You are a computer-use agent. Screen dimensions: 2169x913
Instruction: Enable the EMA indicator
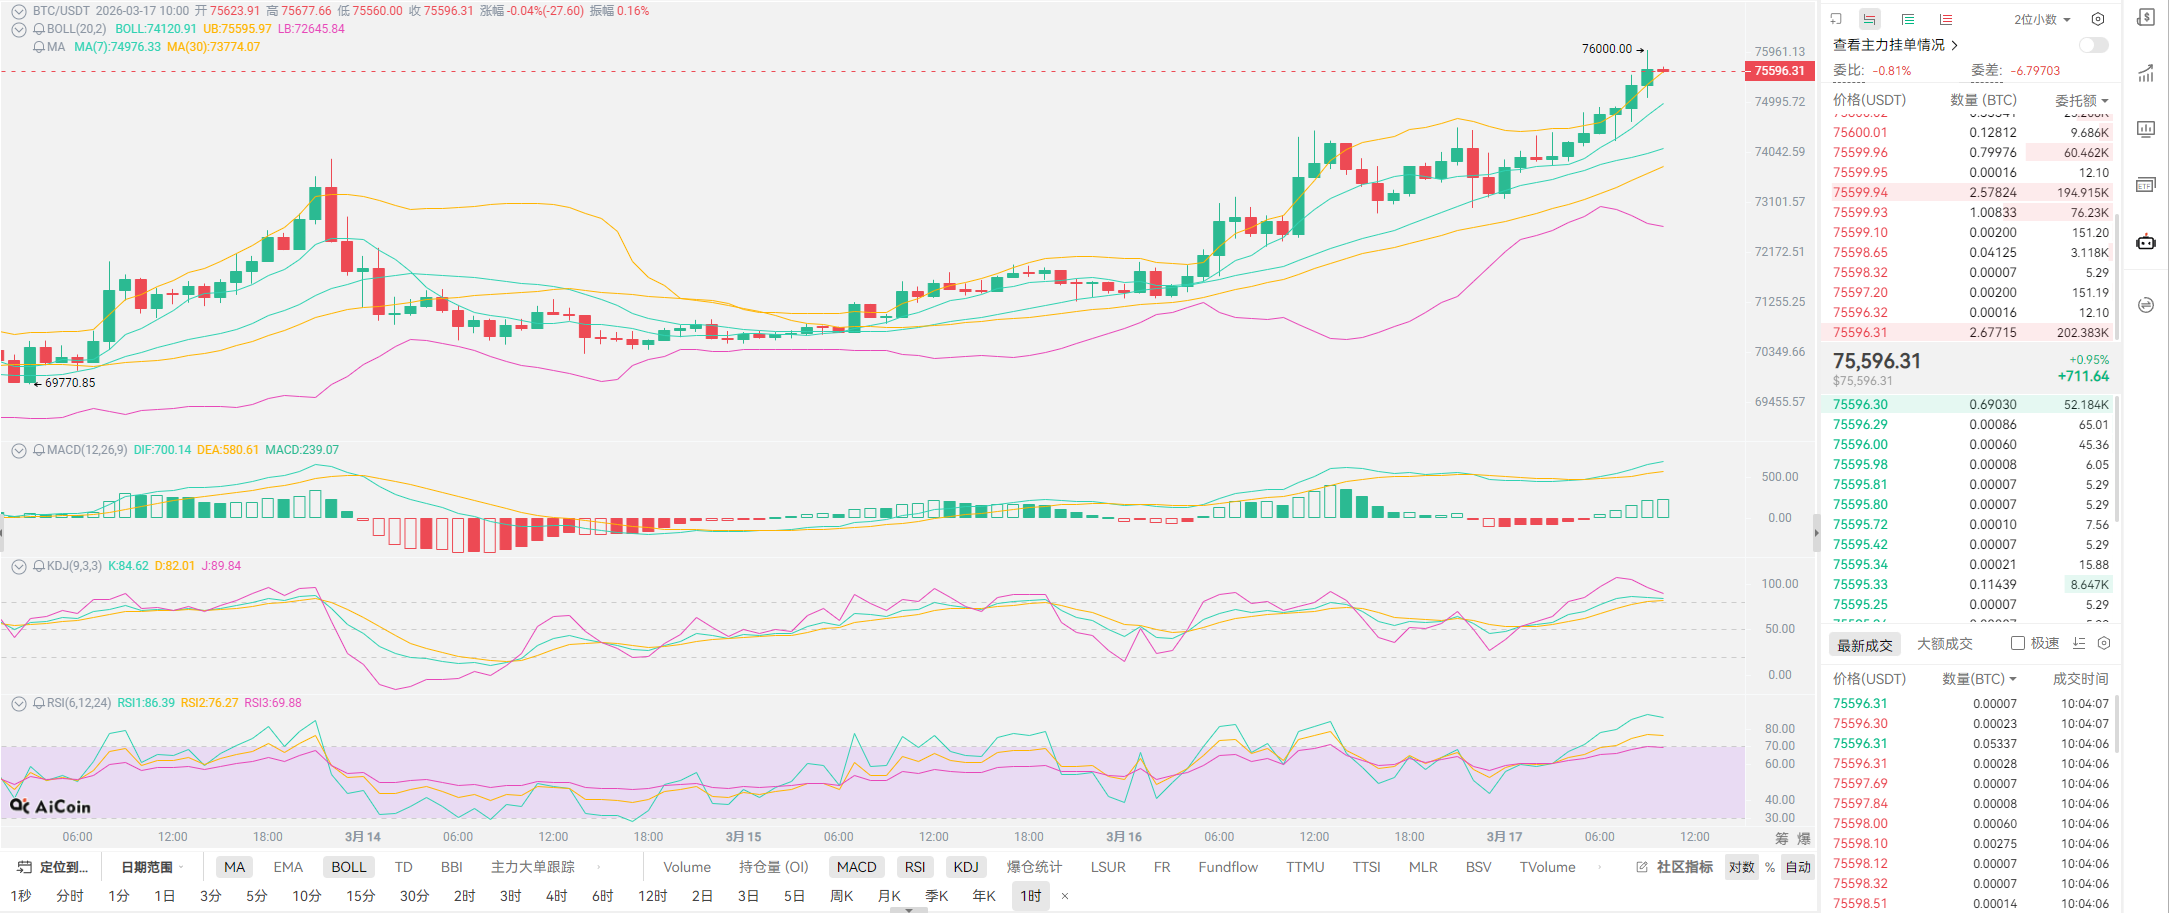(x=288, y=867)
